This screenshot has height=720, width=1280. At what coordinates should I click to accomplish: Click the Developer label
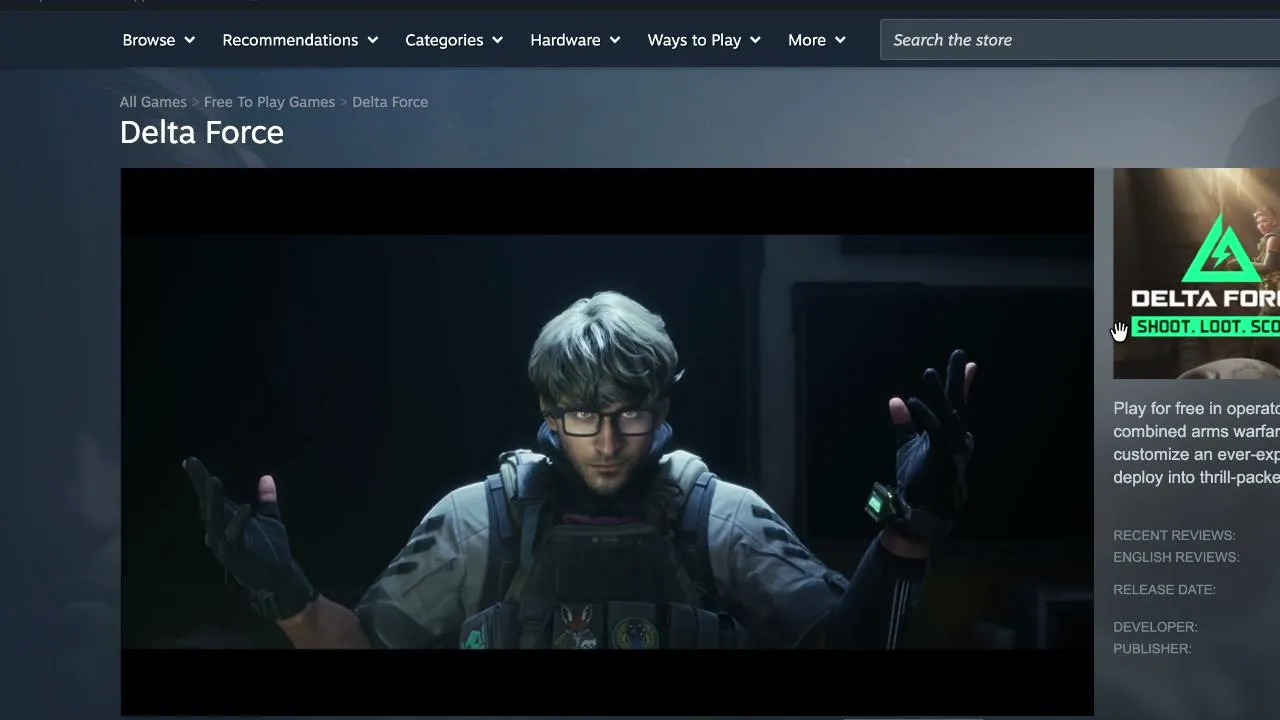coord(1155,627)
